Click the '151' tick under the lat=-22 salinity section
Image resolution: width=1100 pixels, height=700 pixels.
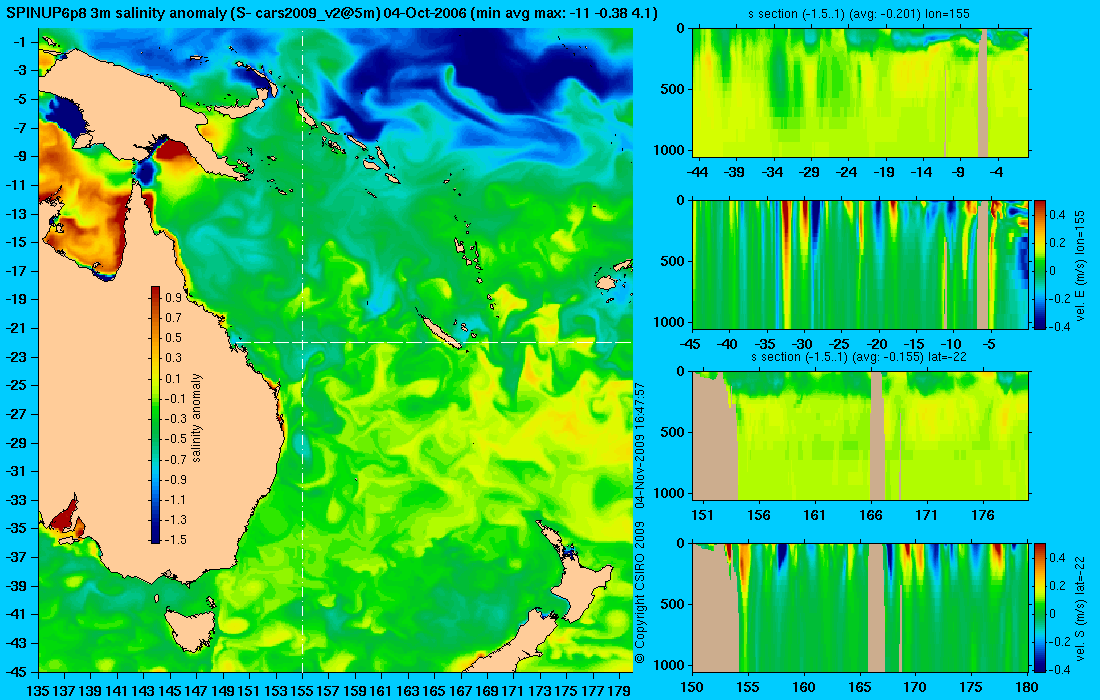[702, 515]
